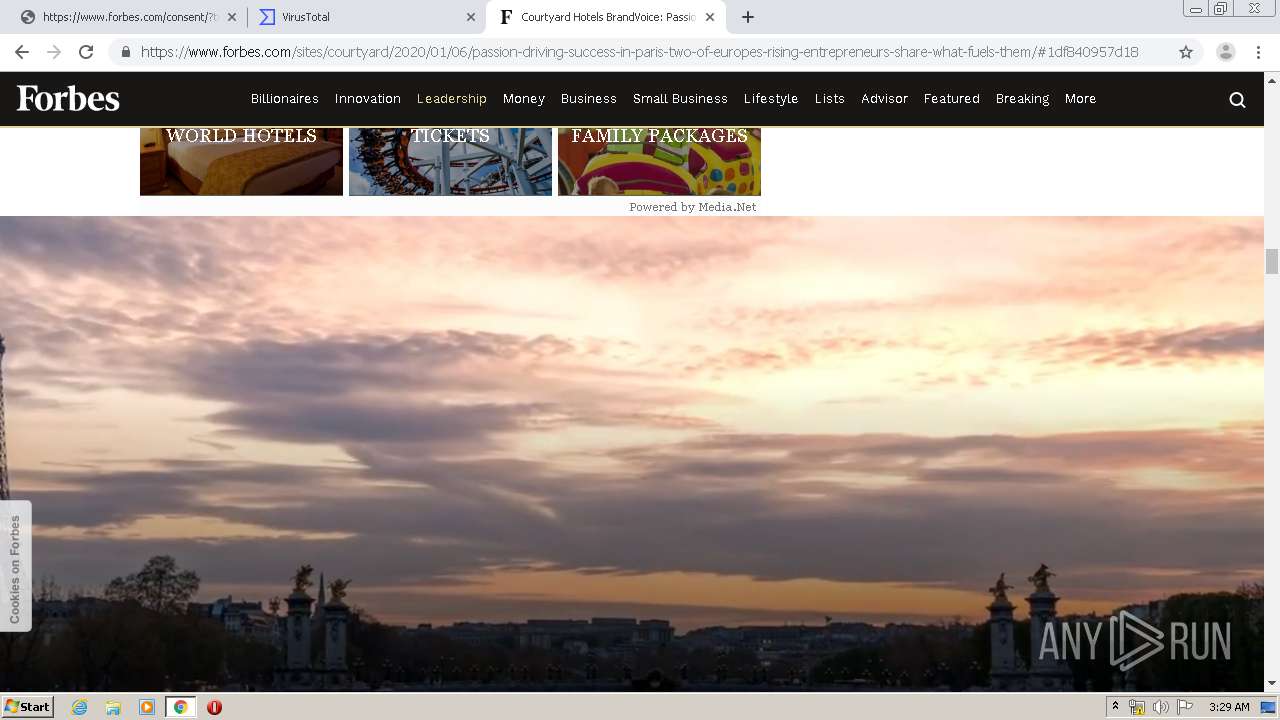The height and width of the screenshot is (720, 1280).
Task: Select the Courtyard Hotels BrandVoice tab
Action: coord(606,17)
